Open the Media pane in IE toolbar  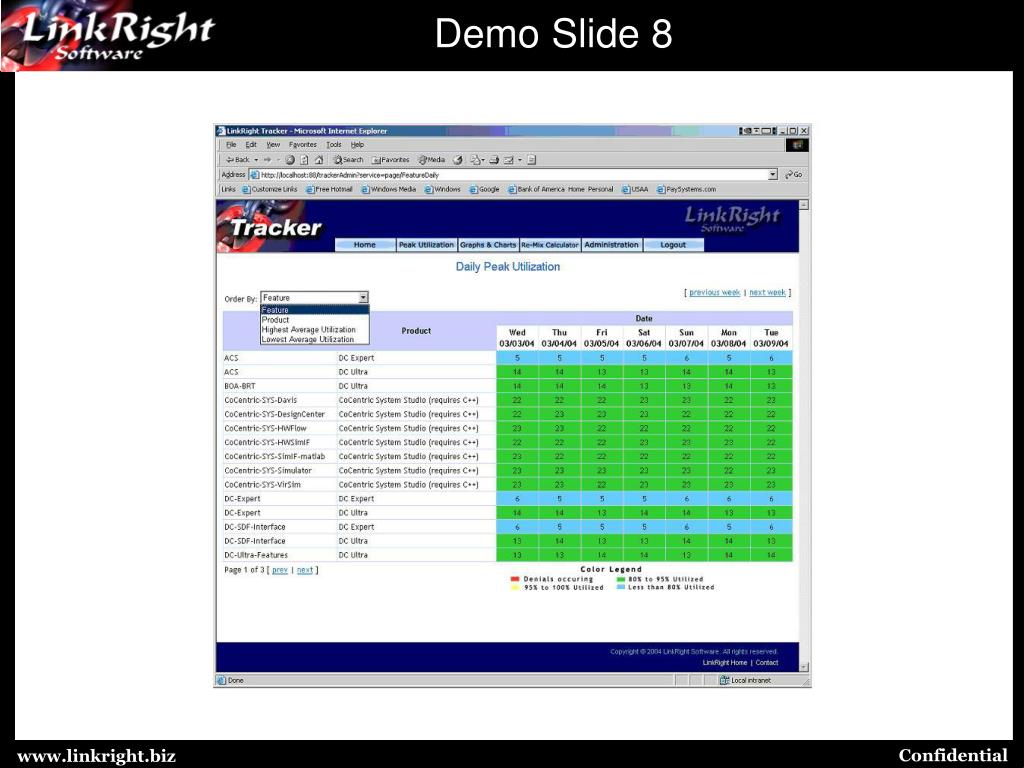tap(432, 160)
